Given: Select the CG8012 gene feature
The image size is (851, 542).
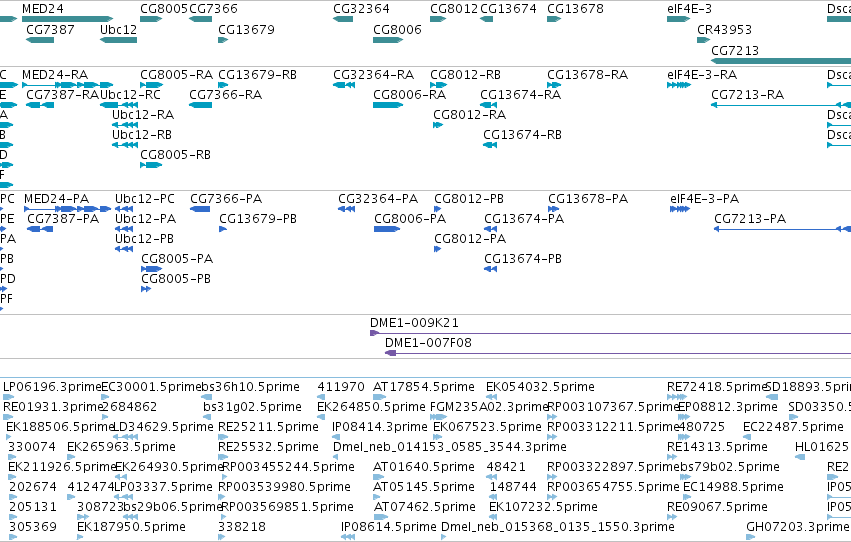Looking at the screenshot, I should pyautogui.click(x=438, y=19).
